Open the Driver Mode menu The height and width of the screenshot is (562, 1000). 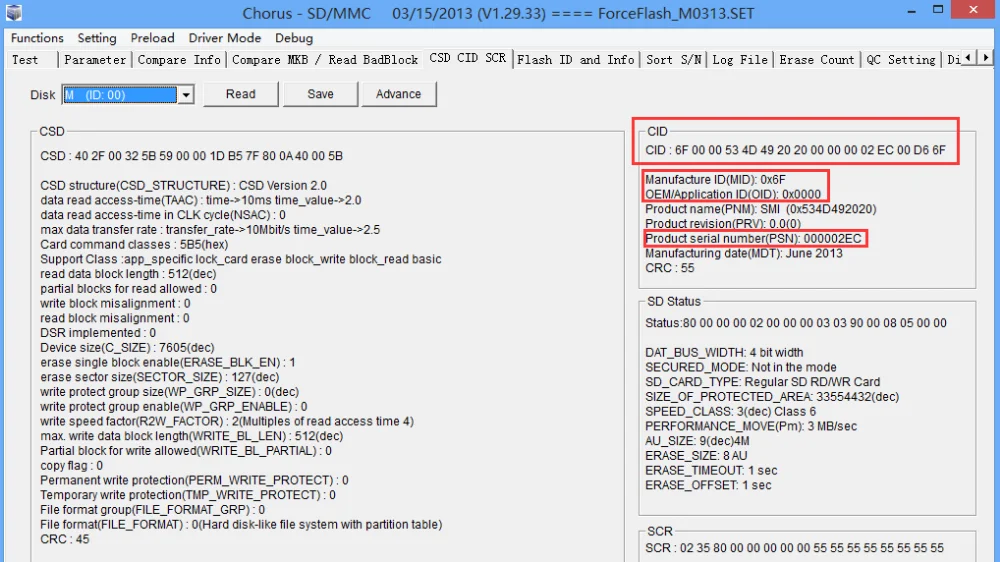point(224,38)
